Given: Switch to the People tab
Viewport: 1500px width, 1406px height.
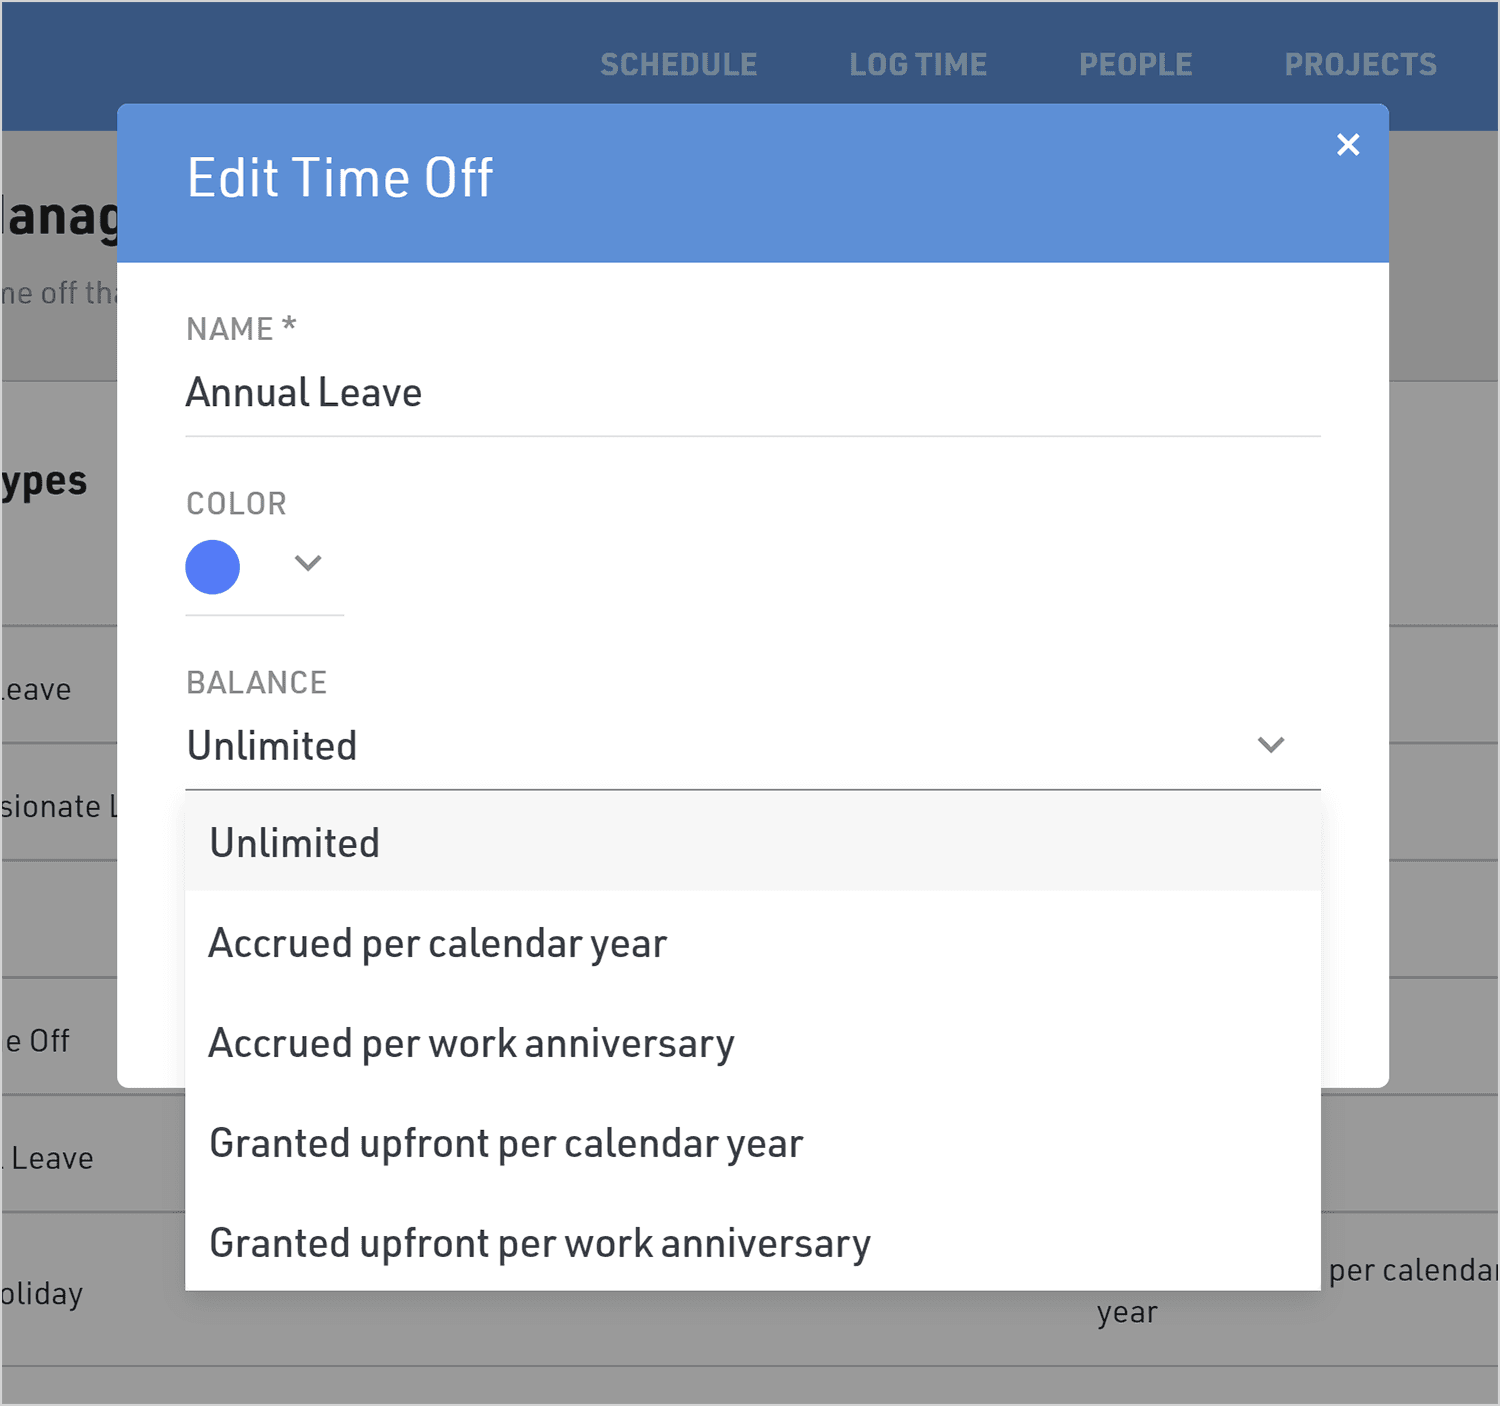Looking at the screenshot, I should coord(1135,65).
